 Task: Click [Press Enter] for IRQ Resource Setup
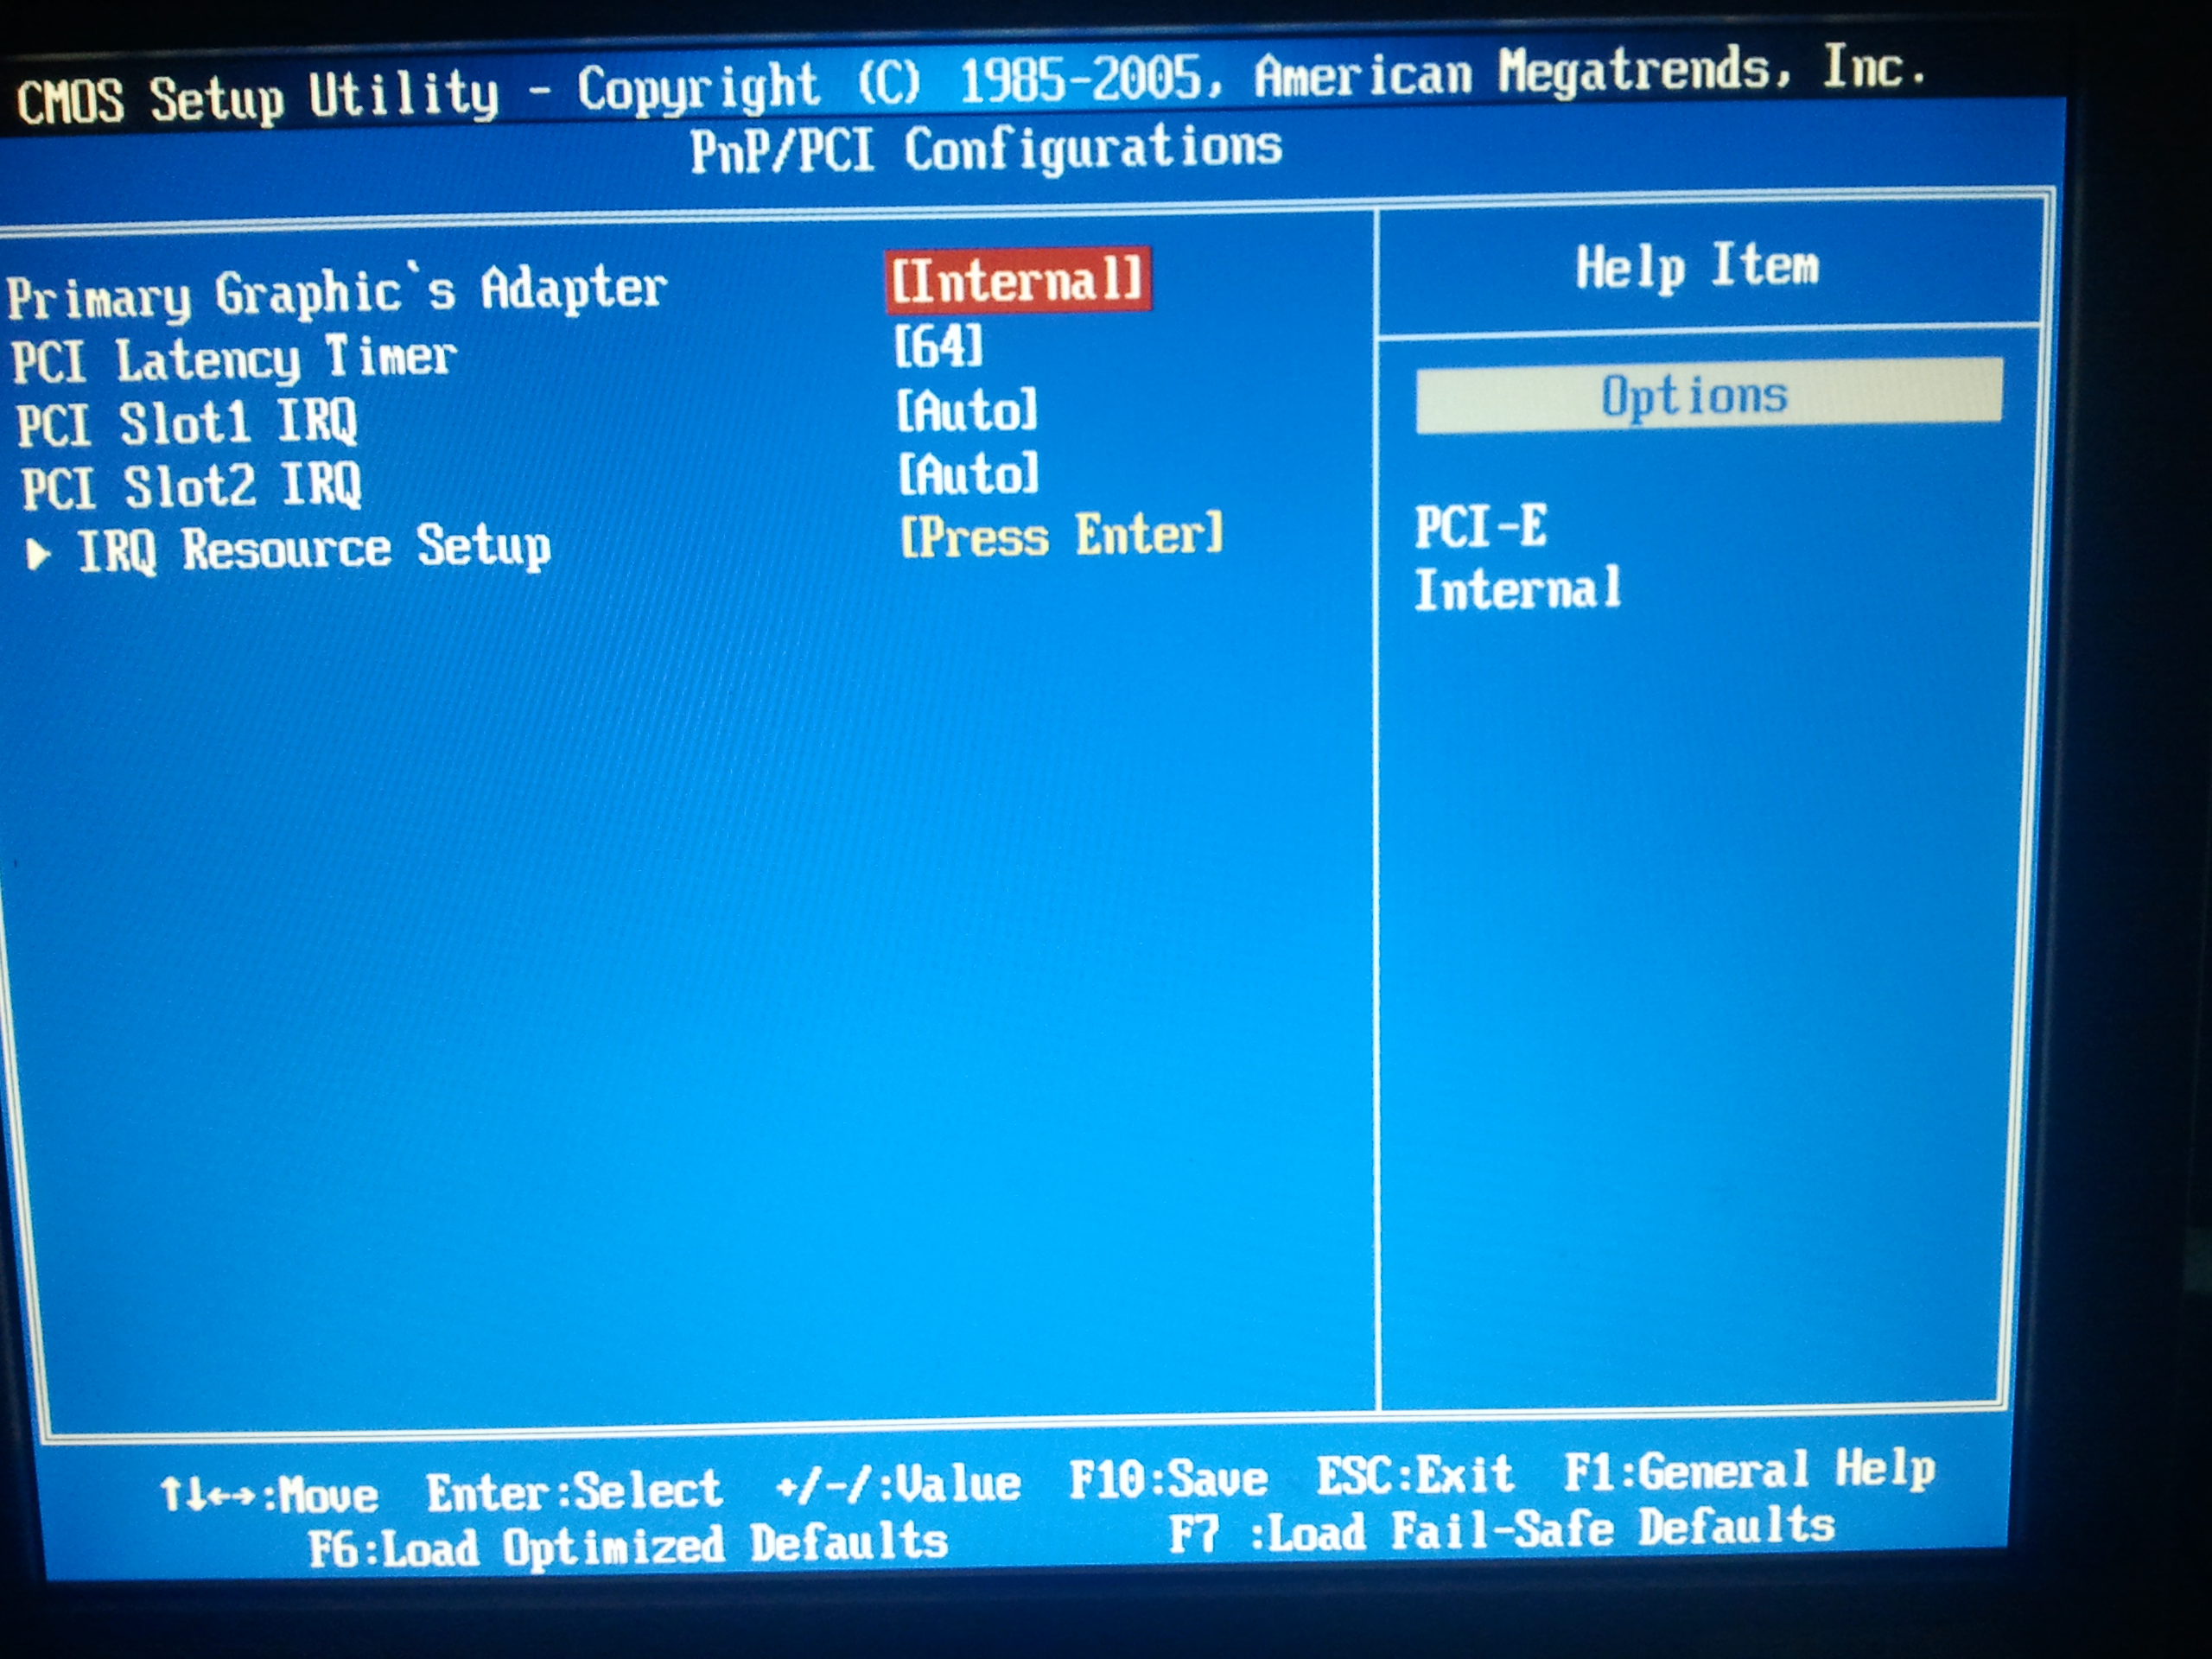pyautogui.click(x=1061, y=536)
